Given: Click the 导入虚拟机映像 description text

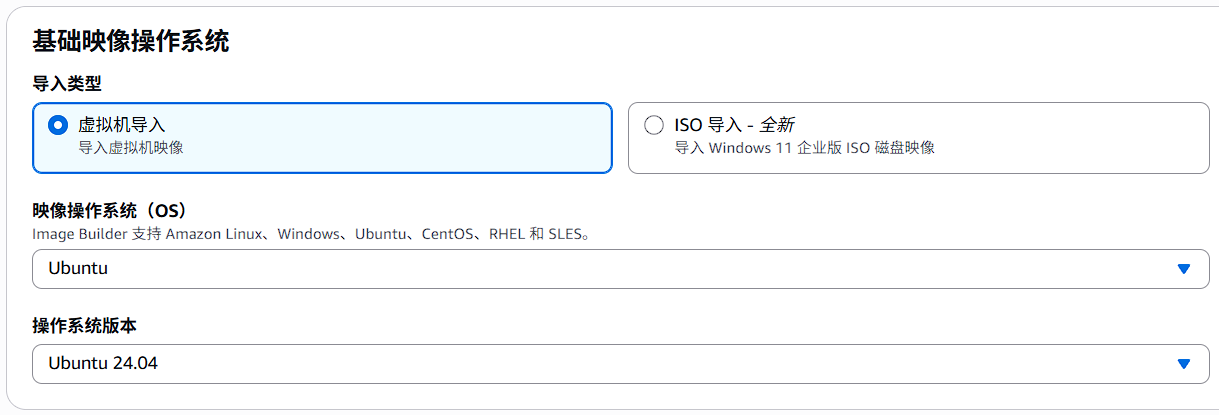Looking at the screenshot, I should (x=131, y=148).
